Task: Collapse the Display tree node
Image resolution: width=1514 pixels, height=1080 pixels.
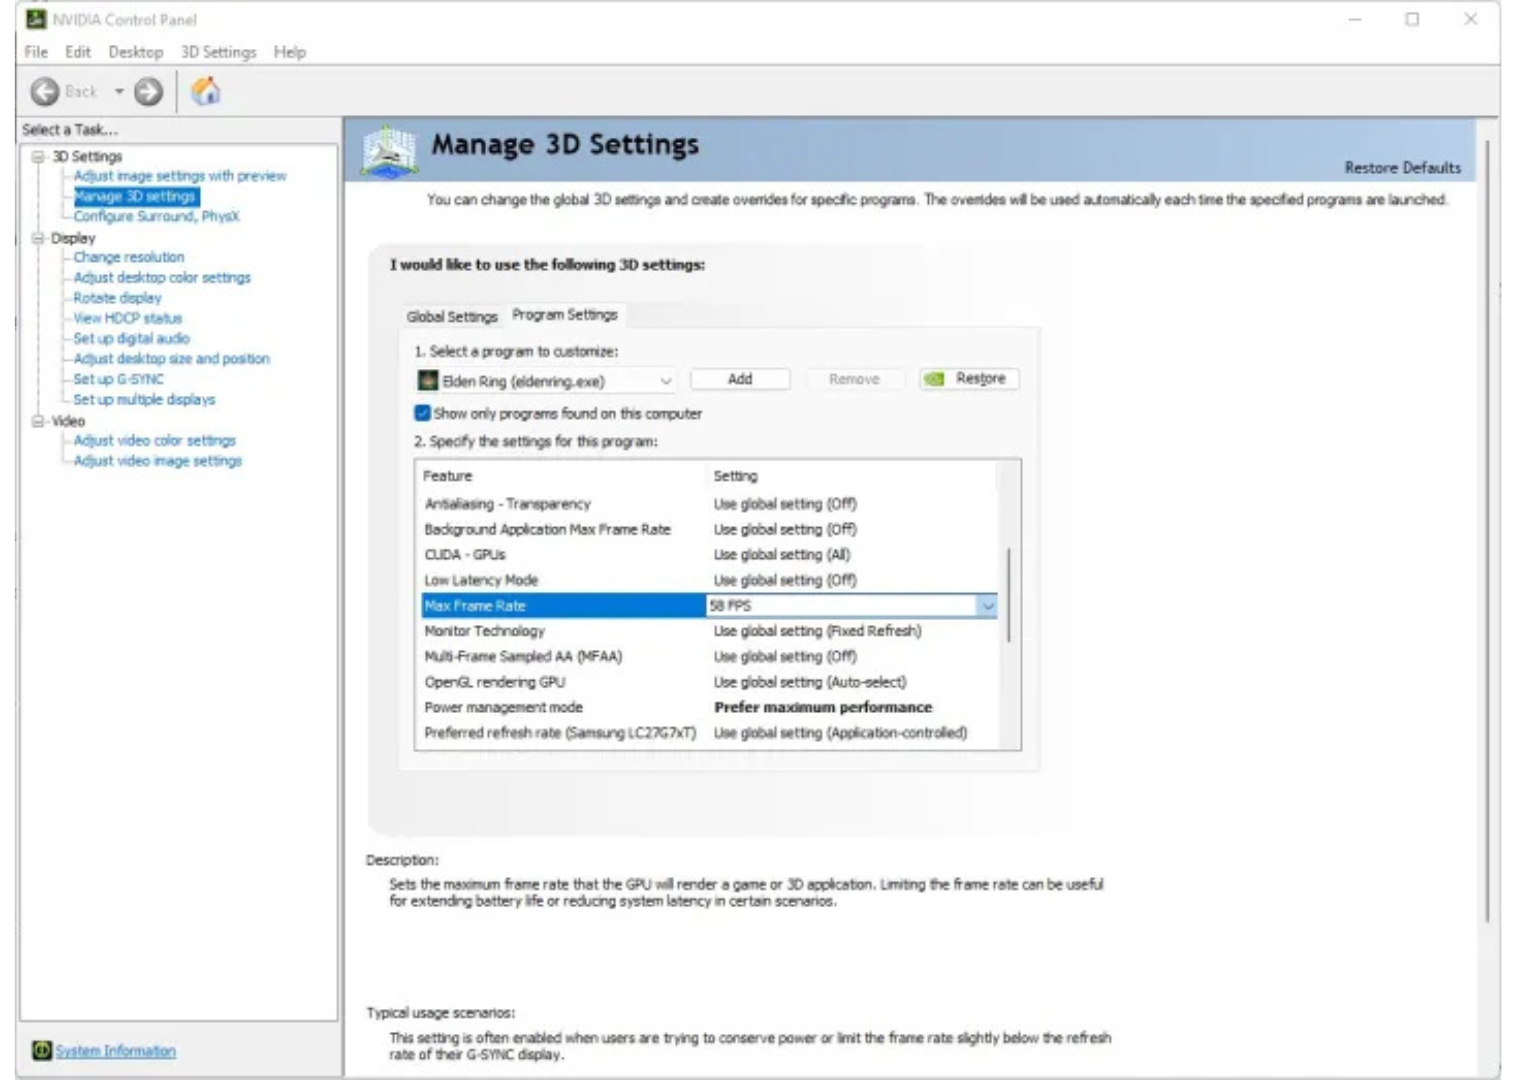Action: coord(38,238)
